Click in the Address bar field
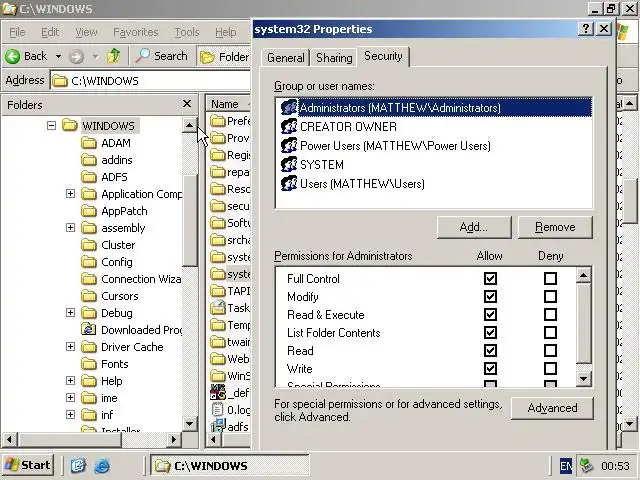 point(150,80)
